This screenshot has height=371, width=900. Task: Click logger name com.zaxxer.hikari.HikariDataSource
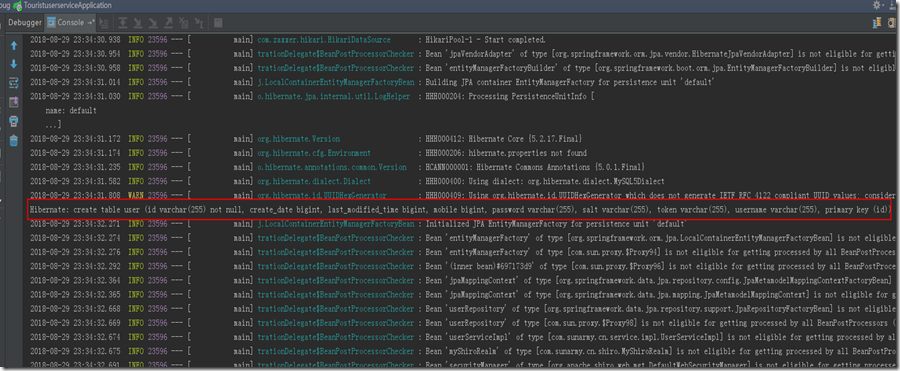(324, 40)
